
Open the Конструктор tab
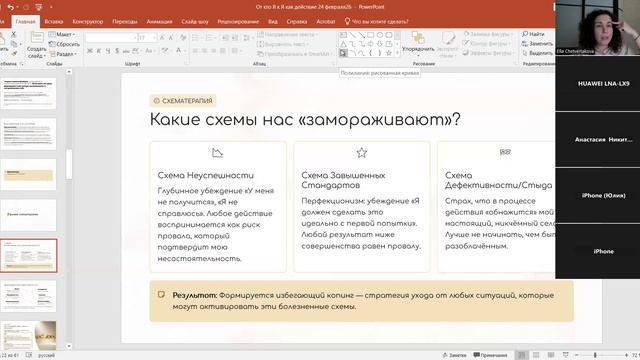[x=87, y=22]
